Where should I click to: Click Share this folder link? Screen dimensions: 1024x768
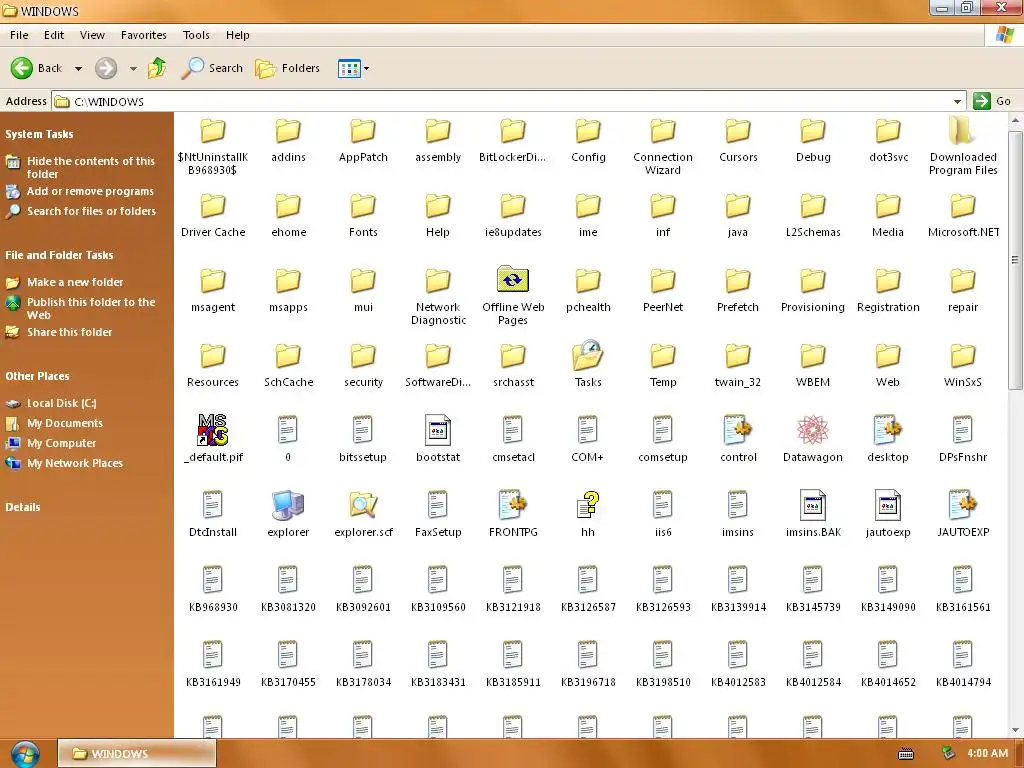(69, 332)
